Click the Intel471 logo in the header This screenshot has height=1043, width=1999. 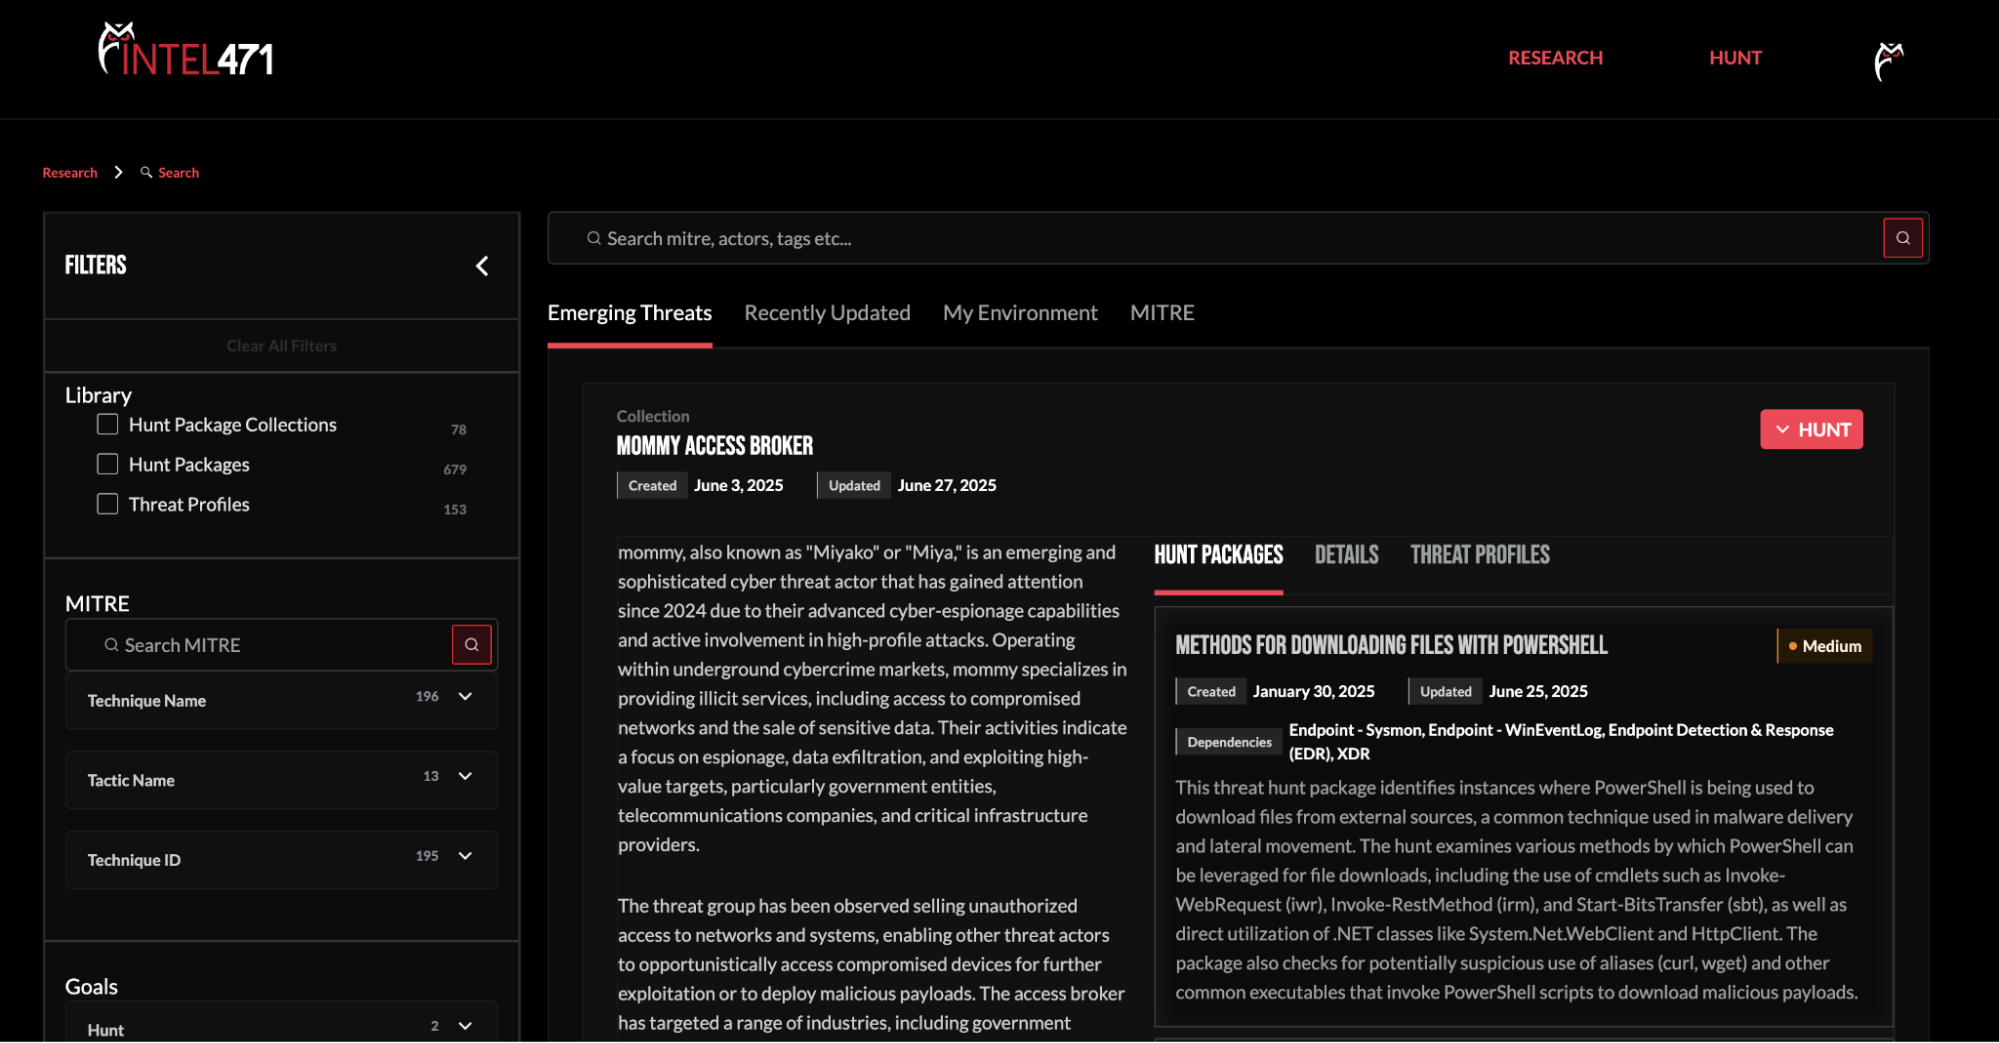tap(186, 50)
